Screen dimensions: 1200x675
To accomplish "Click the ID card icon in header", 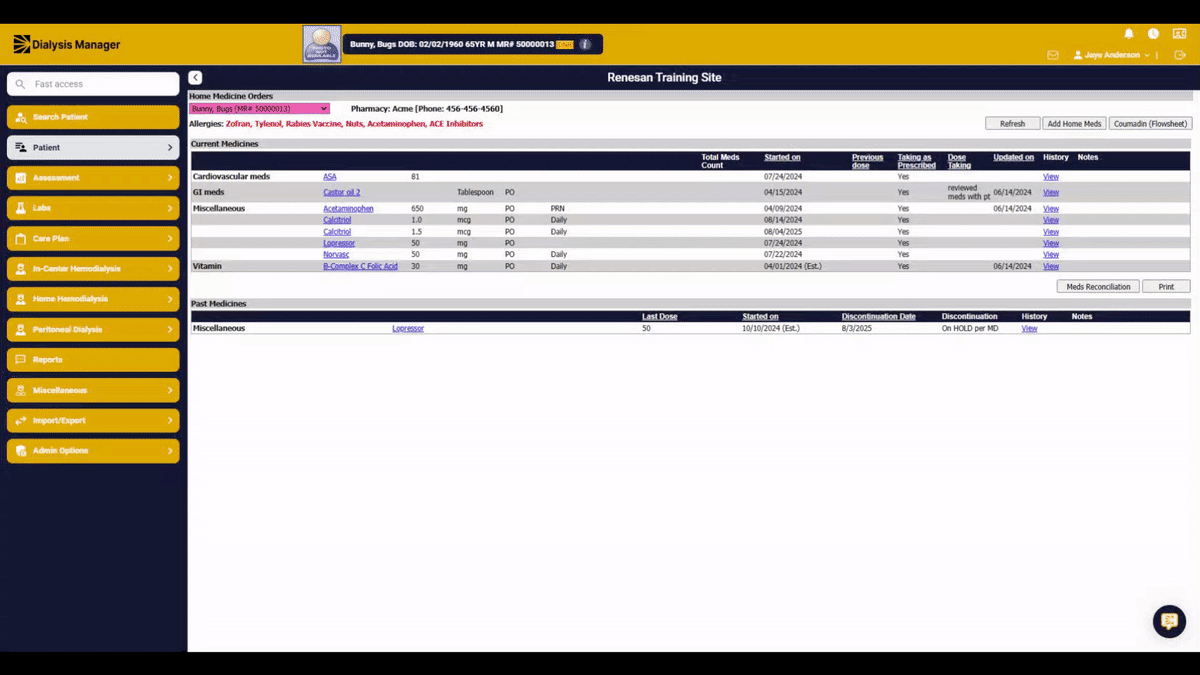I will coord(1179,34).
